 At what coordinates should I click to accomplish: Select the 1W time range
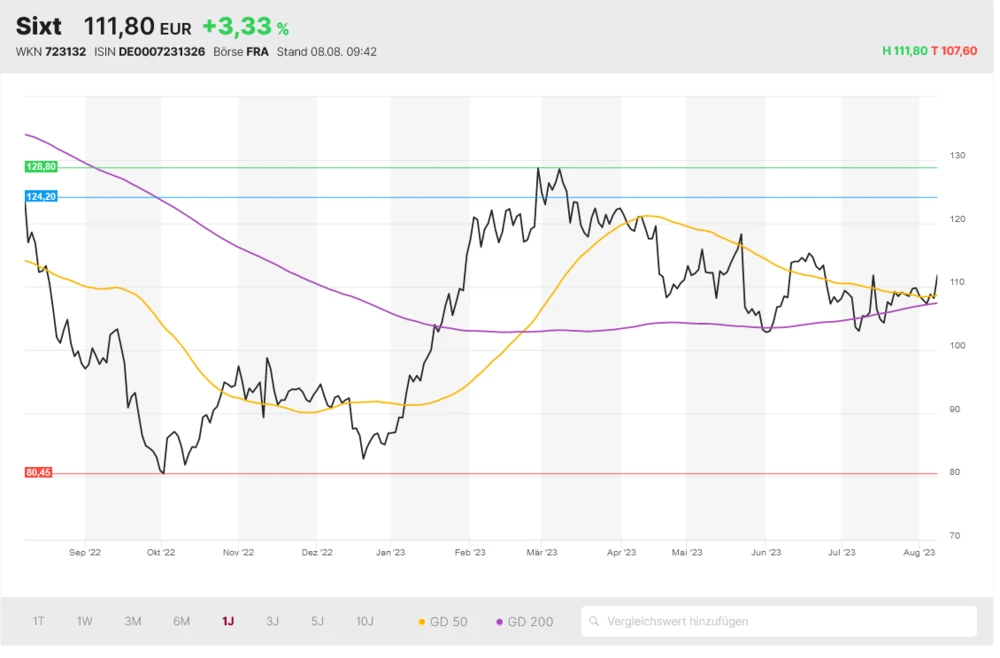point(85,621)
